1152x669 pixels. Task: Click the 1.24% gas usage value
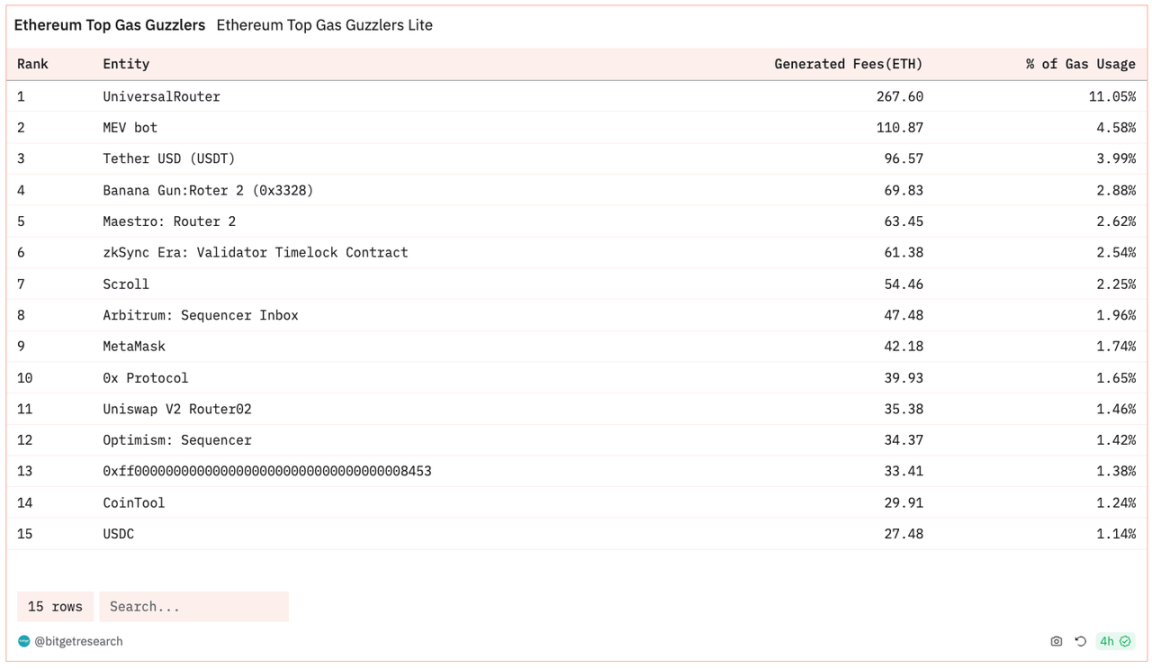(1116, 502)
